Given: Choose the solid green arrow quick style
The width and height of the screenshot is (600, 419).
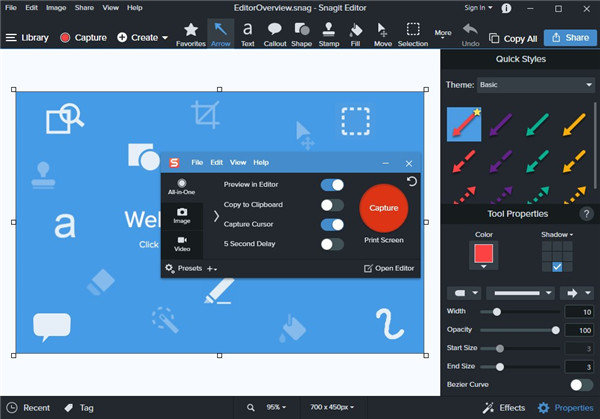Looking at the screenshot, I should (537, 125).
